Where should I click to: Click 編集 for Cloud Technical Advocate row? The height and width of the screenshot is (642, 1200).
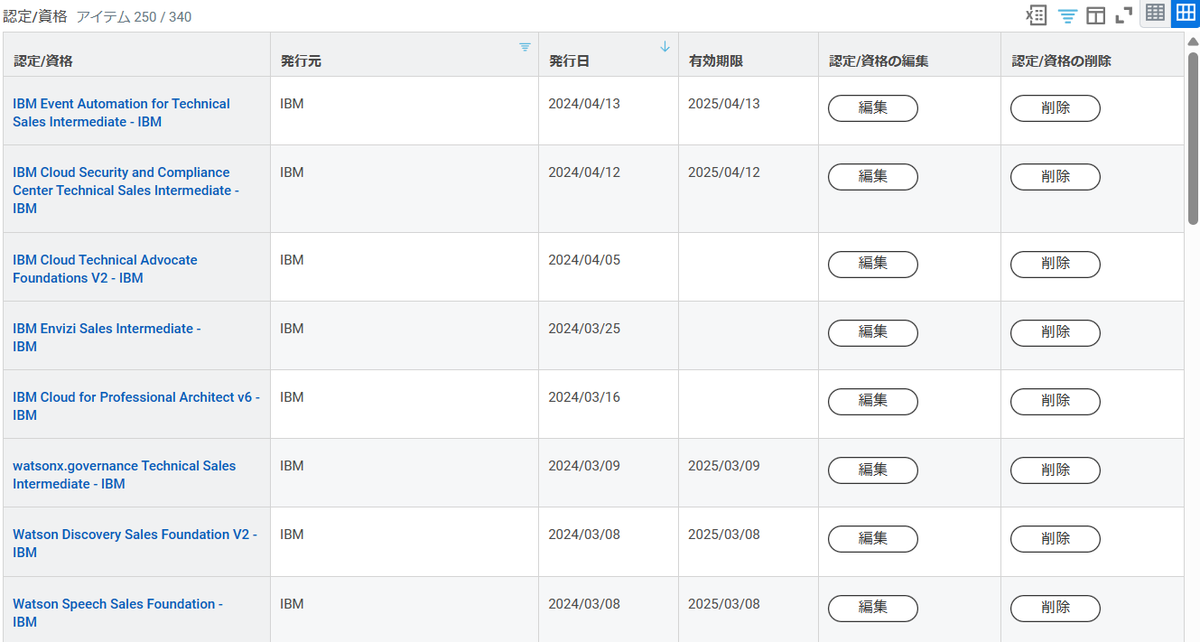[873, 264]
